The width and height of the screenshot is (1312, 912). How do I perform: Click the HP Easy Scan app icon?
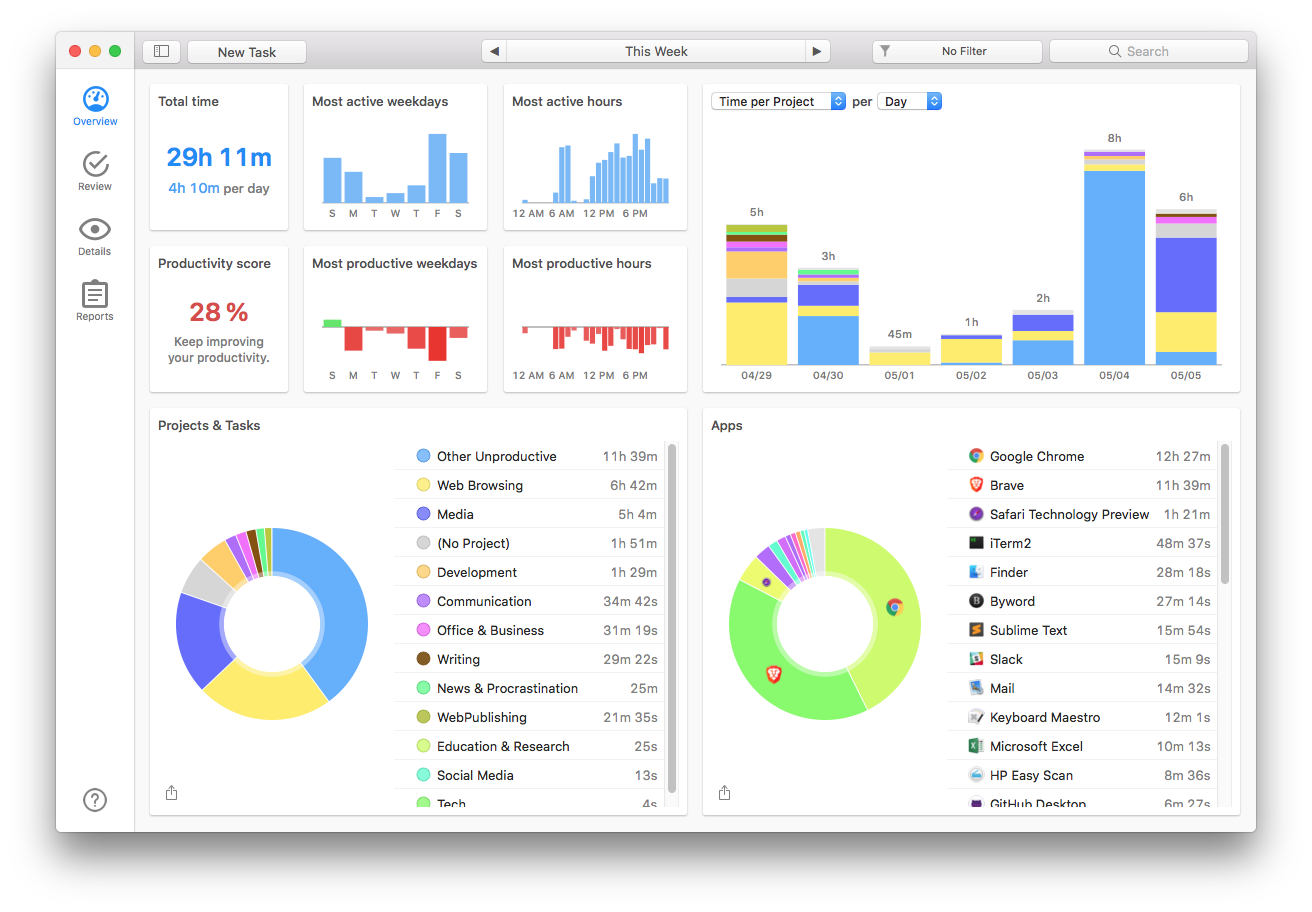976,775
